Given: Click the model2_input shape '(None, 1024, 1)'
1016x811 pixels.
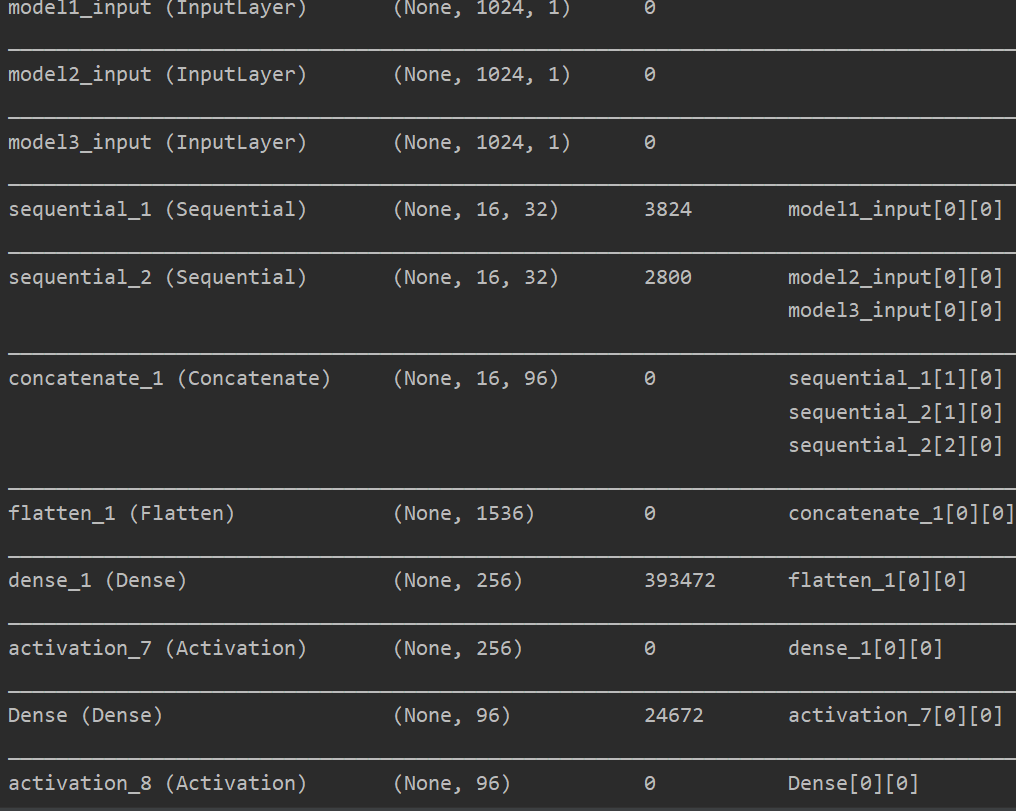Looking at the screenshot, I should (481, 74).
